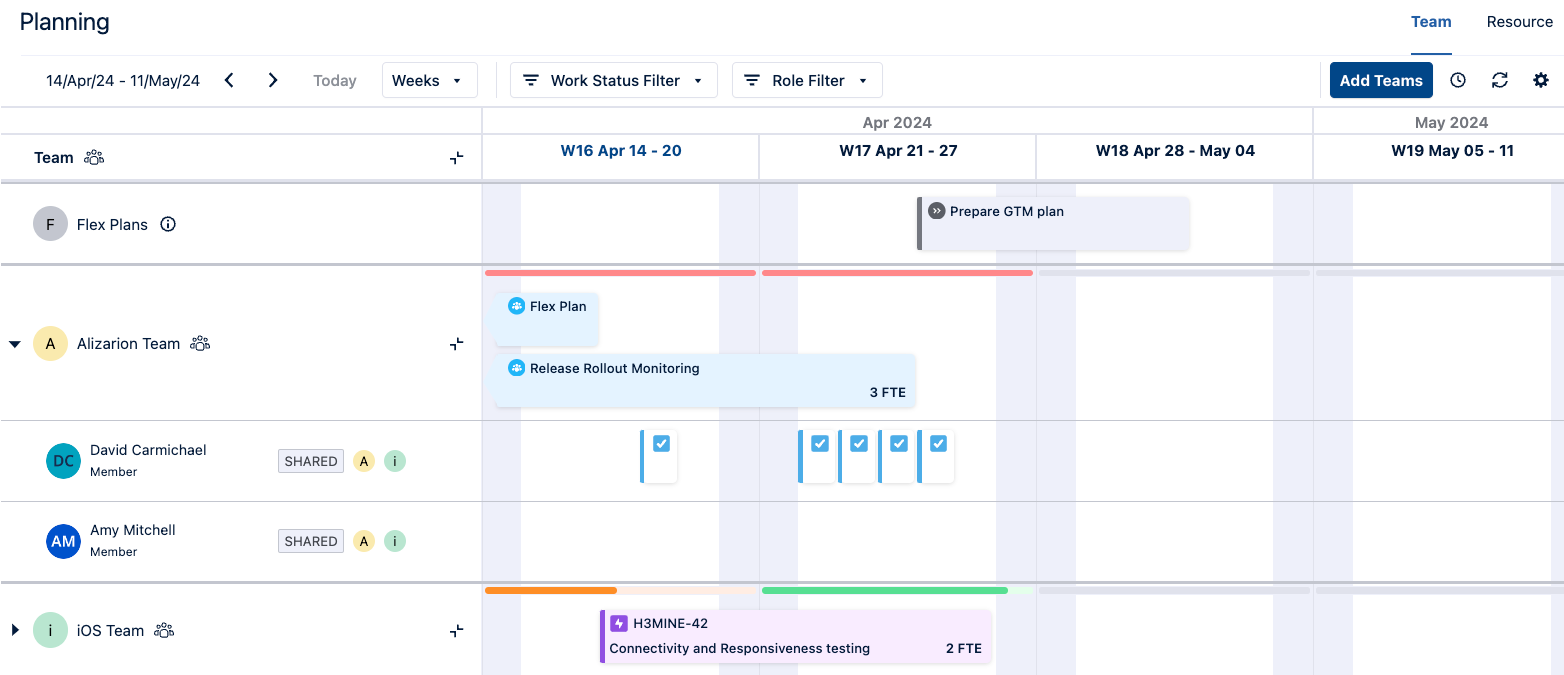Click the previous time period arrow
Screen dimensions: 1564x675
pos(229,79)
